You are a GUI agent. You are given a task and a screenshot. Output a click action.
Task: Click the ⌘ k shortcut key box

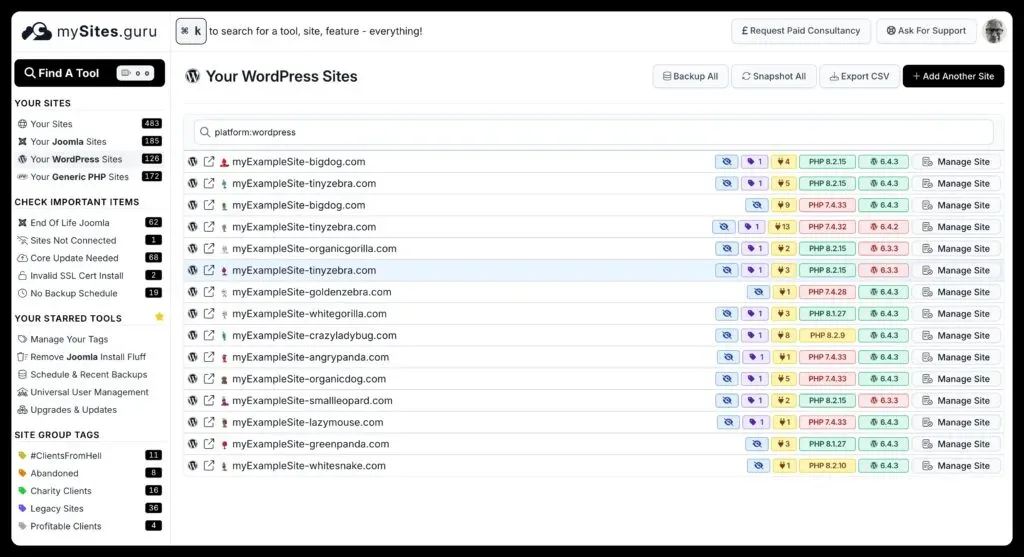(191, 31)
